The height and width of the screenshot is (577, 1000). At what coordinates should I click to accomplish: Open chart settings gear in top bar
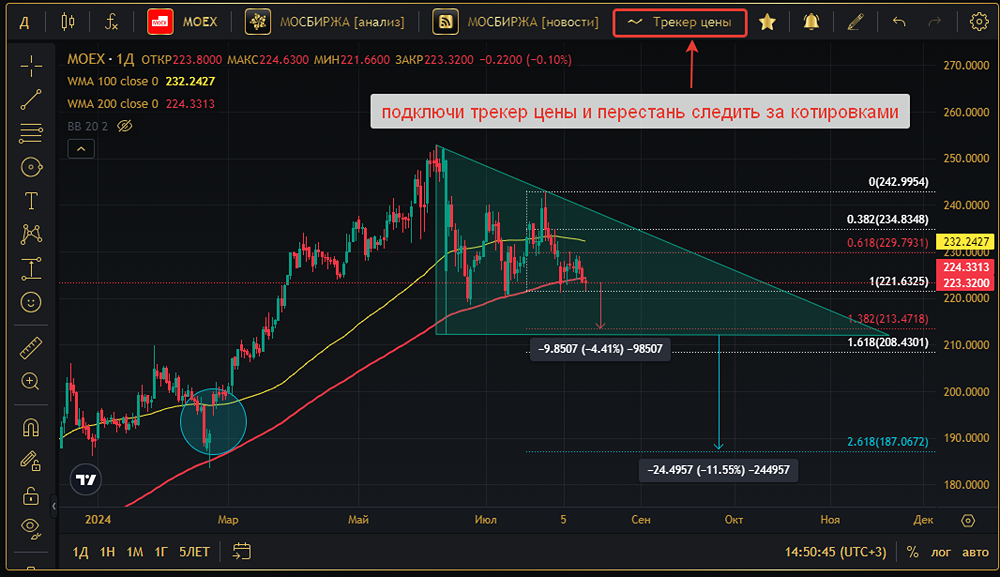(x=979, y=22)
